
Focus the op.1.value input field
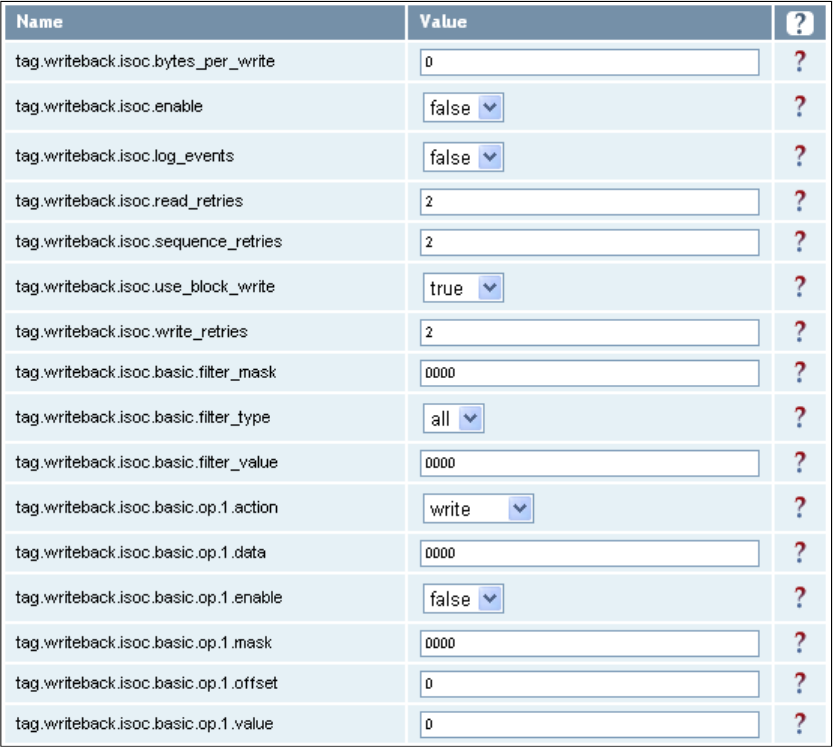point(589,724)
